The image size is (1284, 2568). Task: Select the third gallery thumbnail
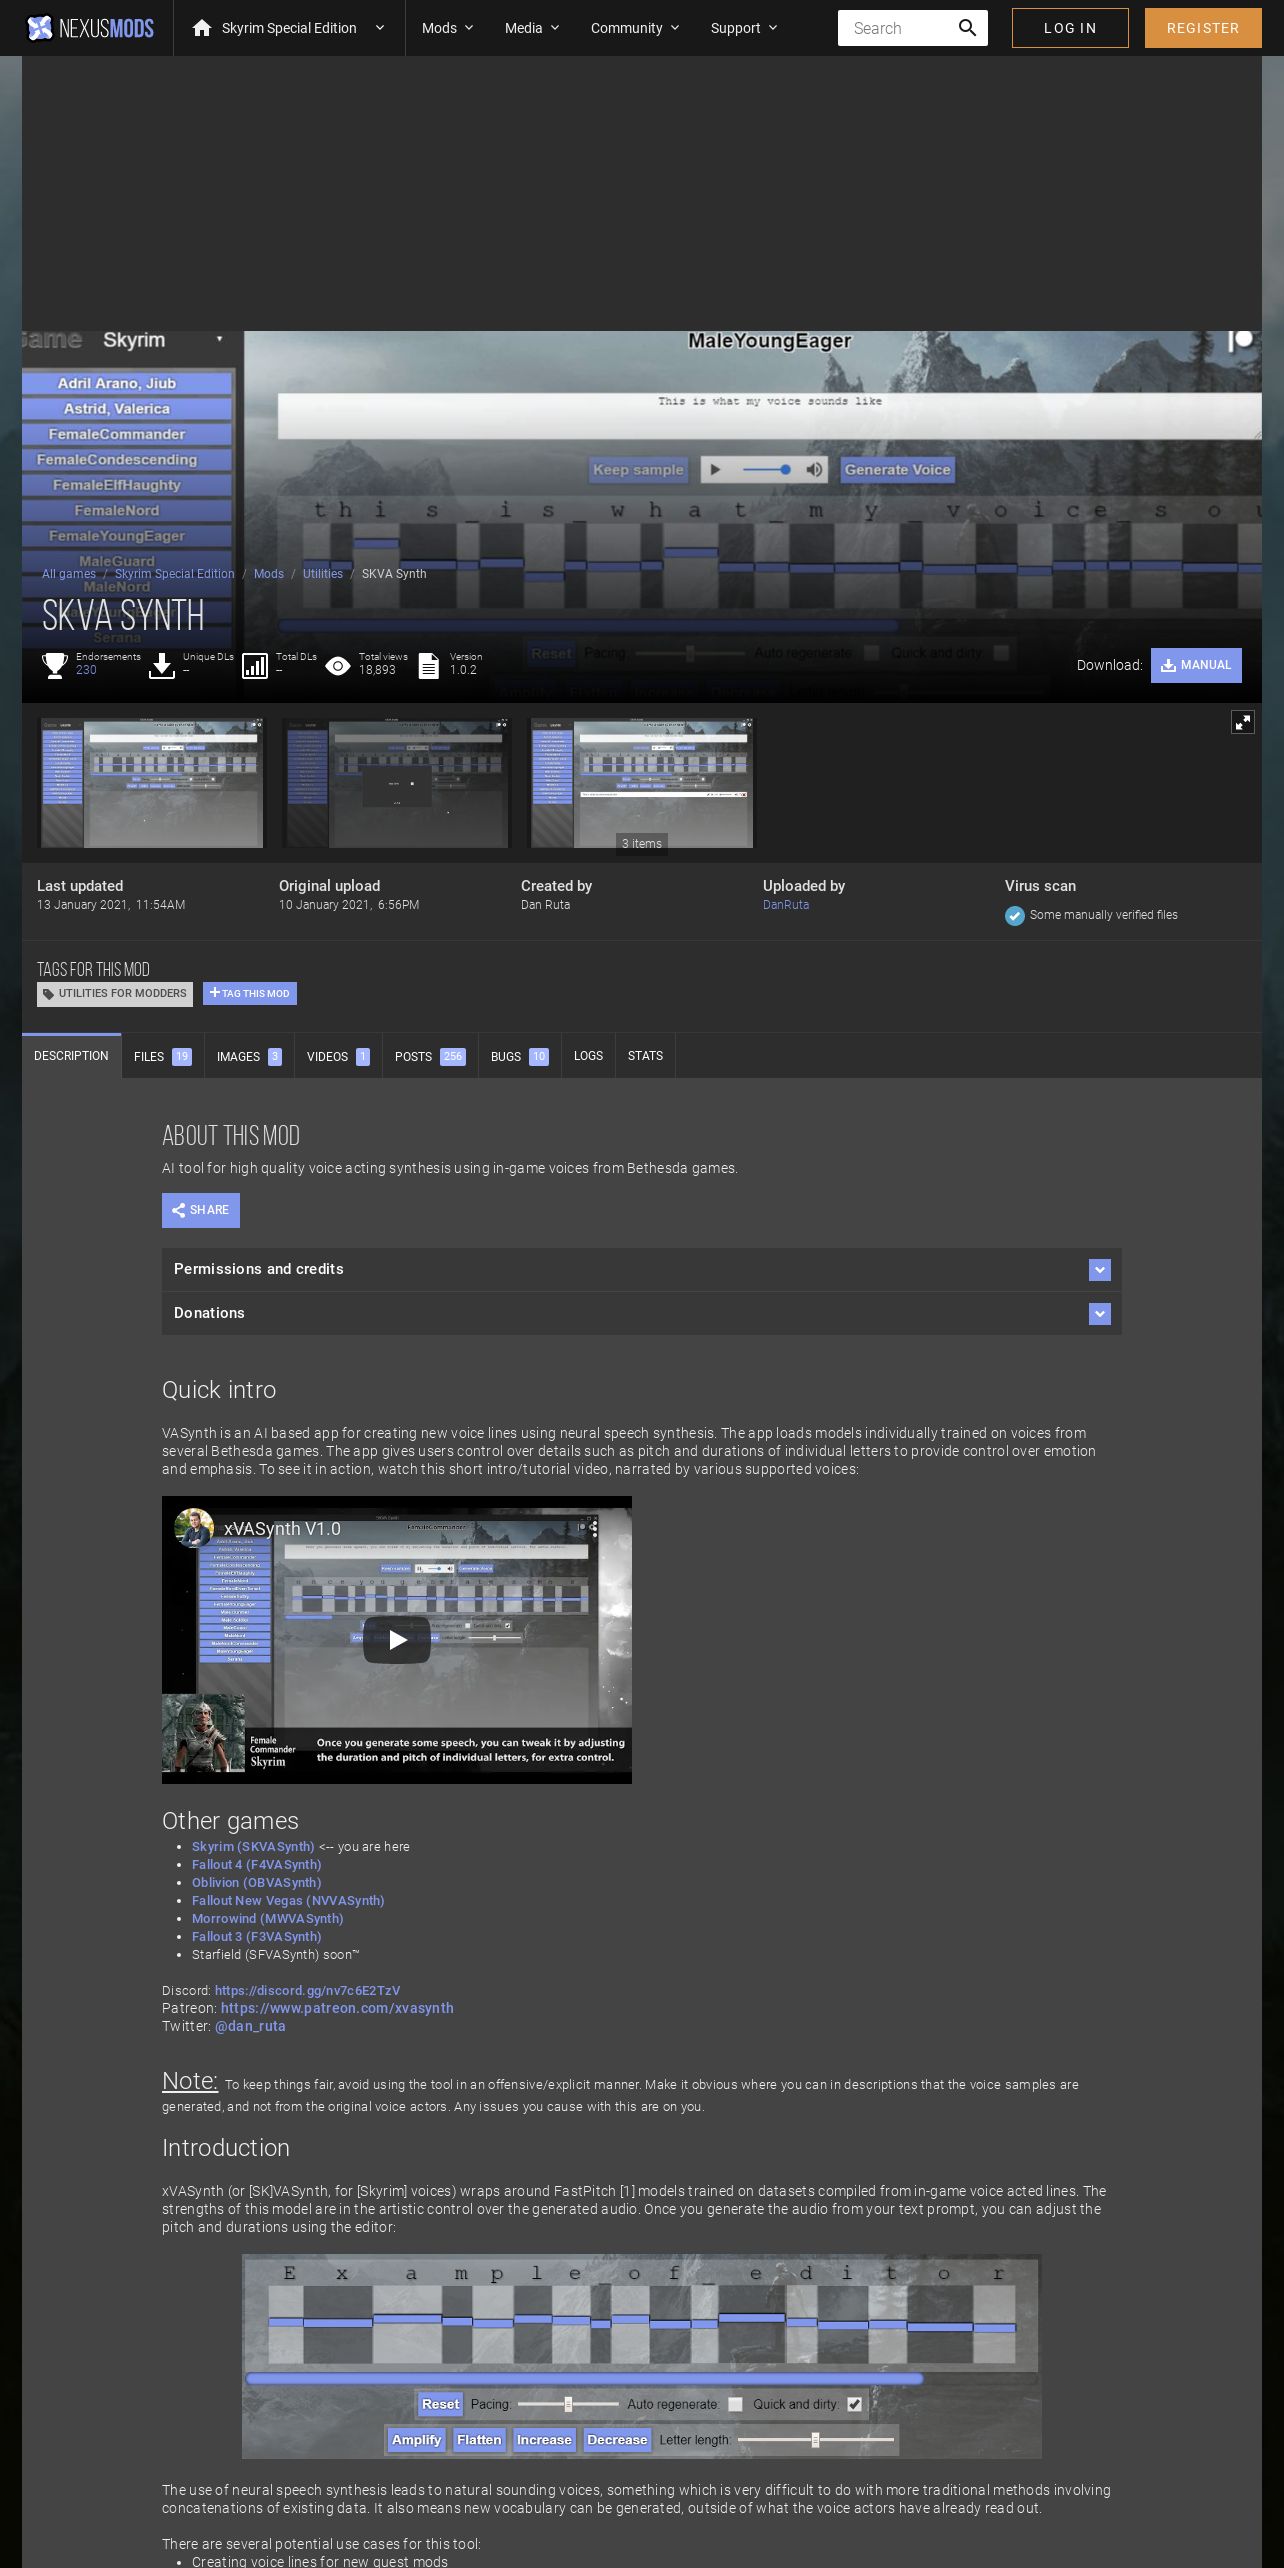click(x=641, y=783)
